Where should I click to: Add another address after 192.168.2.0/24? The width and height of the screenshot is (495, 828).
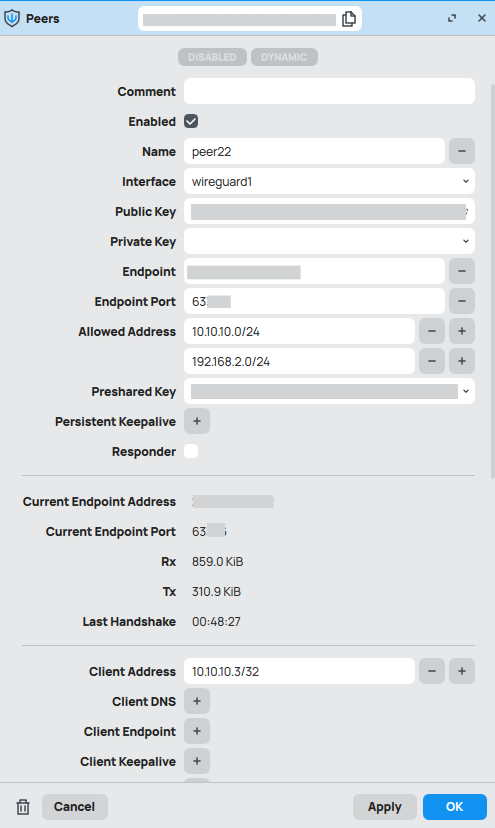click(462, 361)
